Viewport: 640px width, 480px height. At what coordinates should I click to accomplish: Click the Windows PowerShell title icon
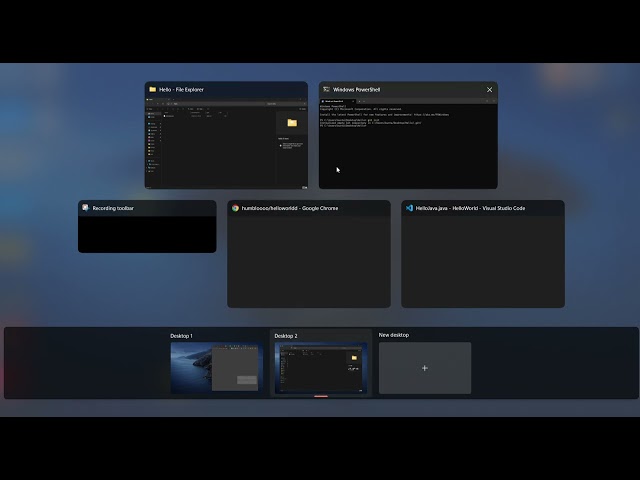point(326,89)
